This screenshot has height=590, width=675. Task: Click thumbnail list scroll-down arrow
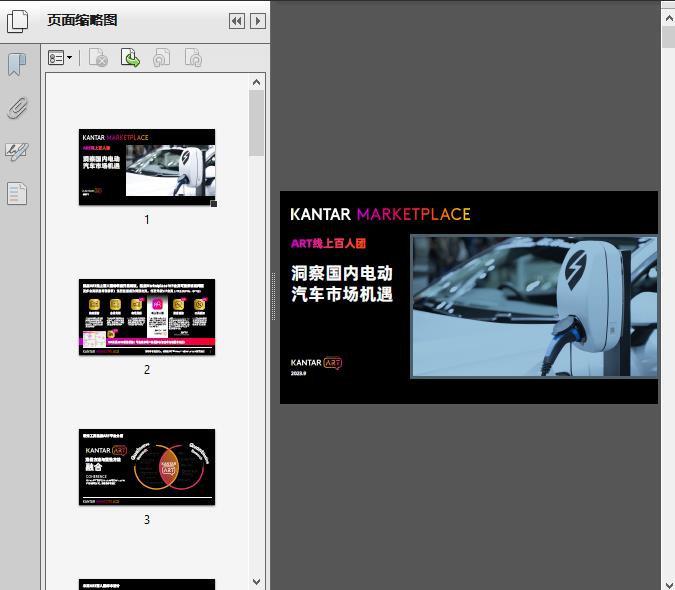(257, 582)
